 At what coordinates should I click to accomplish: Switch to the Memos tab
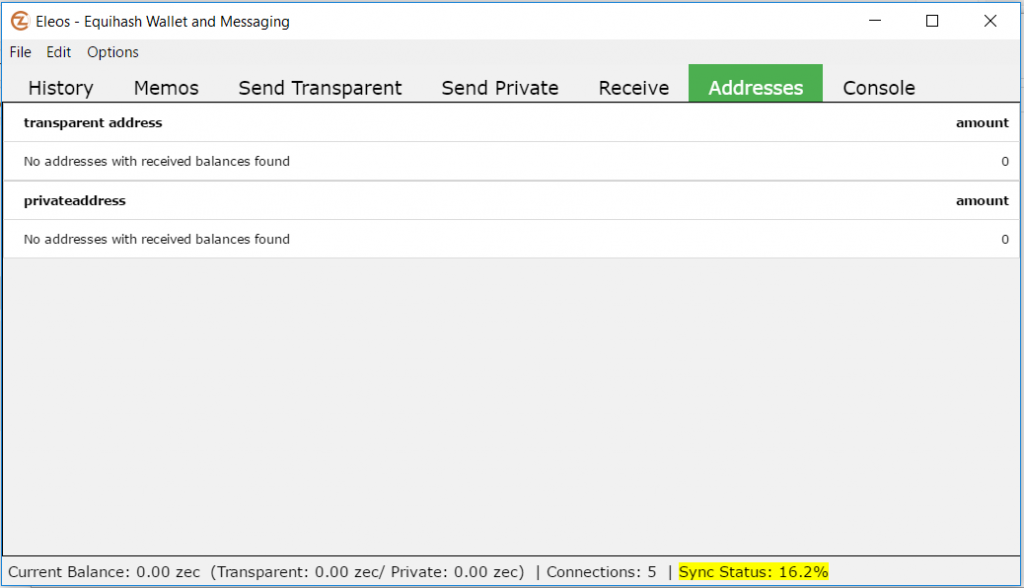(x=166, y=88)
